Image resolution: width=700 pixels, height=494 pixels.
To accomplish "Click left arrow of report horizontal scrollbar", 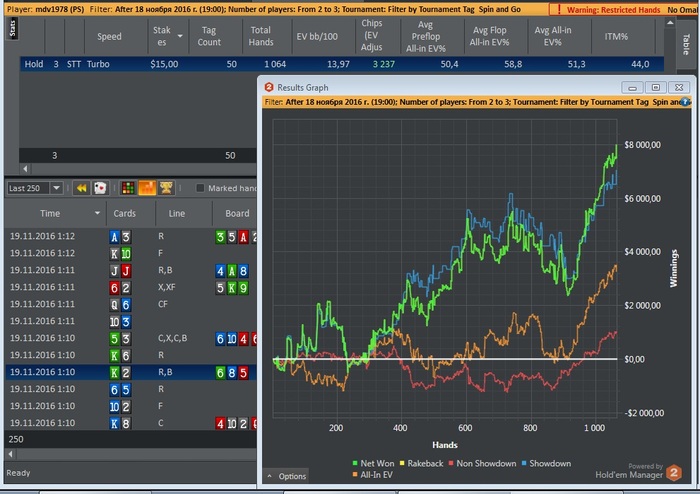I will (x=25, y=169).
